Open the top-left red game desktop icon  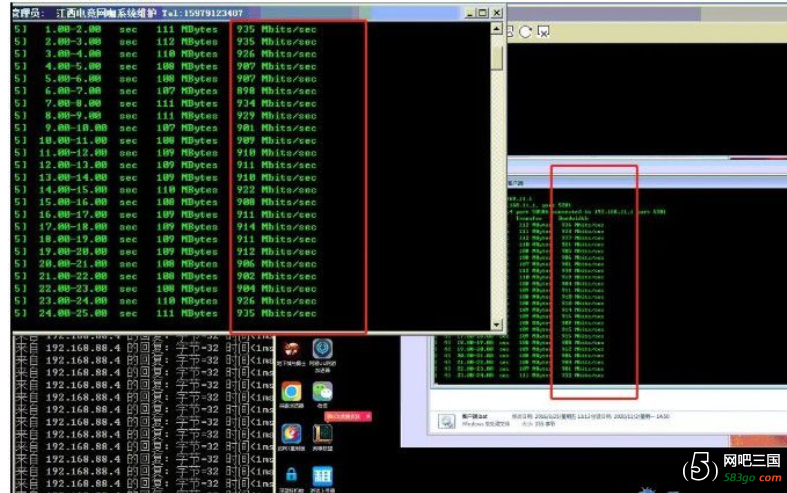(292, 349)
